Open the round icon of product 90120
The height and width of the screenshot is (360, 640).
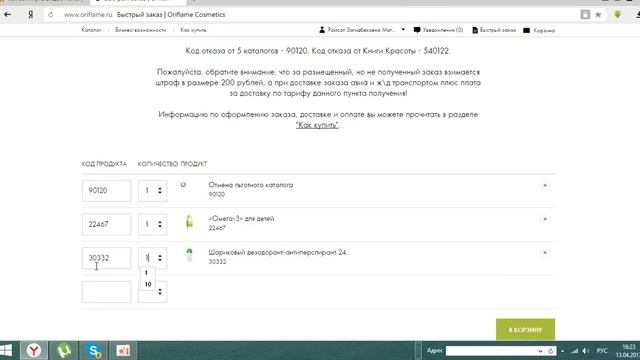tap(183, 185)
